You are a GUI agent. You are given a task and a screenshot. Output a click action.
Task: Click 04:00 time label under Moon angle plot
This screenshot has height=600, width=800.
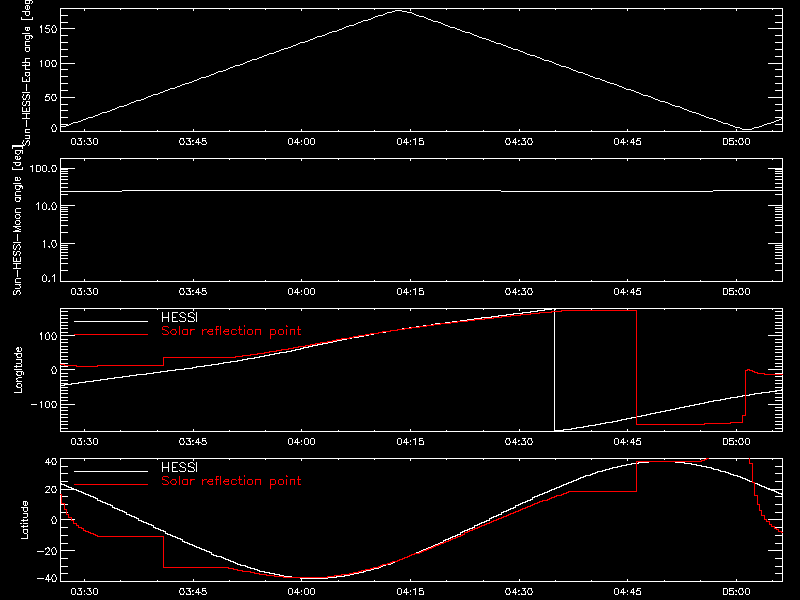pyautogui.click(x=302, y=291)
